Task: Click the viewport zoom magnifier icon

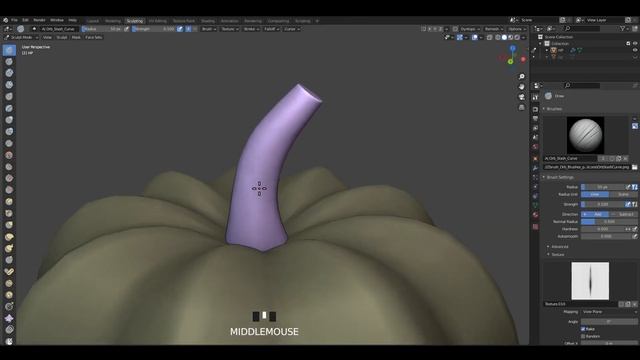Action: pyautogui.click(x=522, y=77)
